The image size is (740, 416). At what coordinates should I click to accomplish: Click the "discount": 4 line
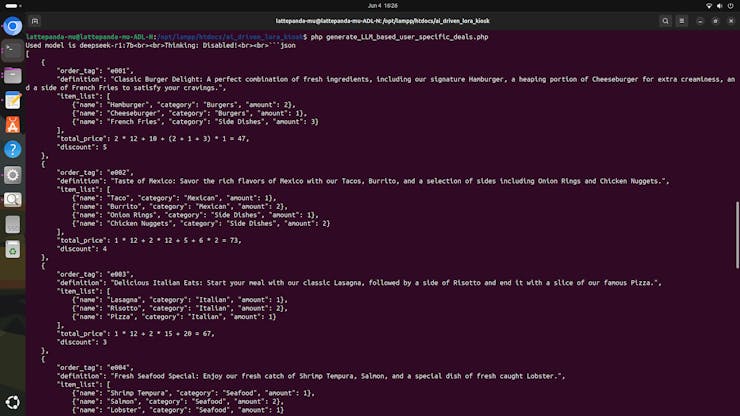82,249
